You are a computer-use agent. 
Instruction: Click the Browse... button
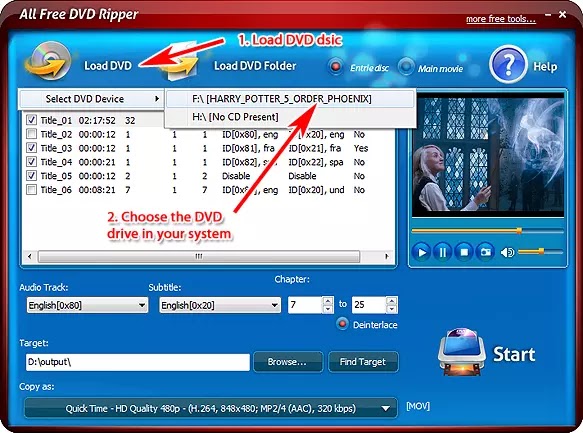[x=288, y=362]
